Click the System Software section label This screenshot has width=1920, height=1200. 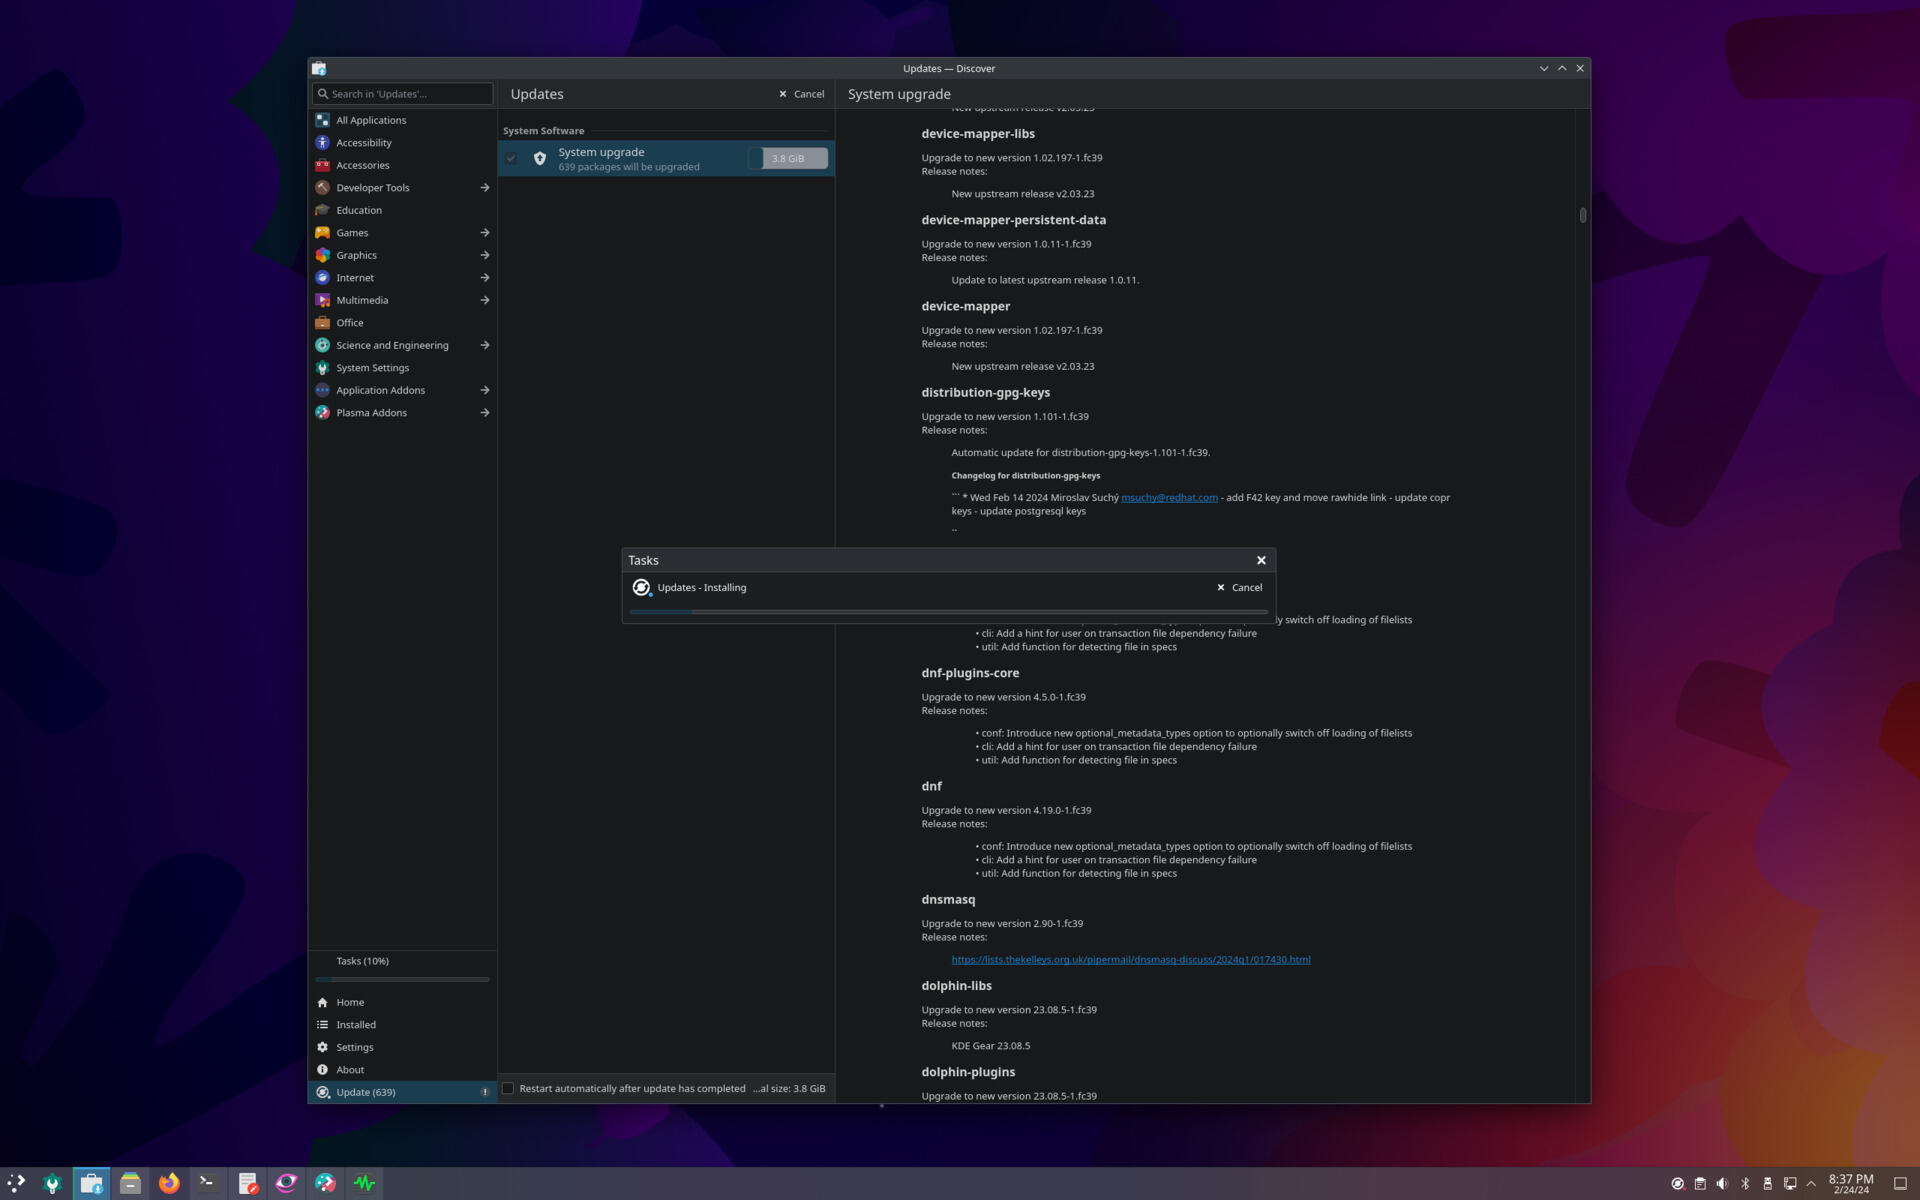pos(543,131)
